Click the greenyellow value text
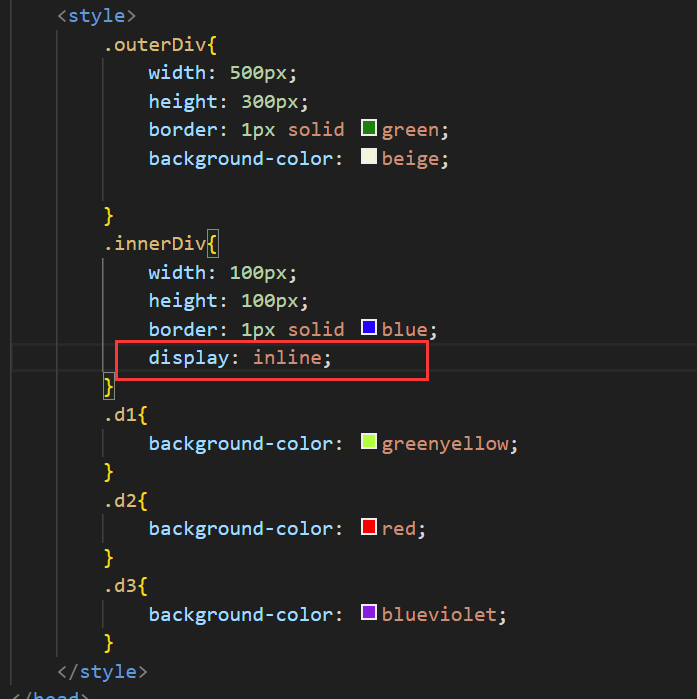 tap(444, 443)
